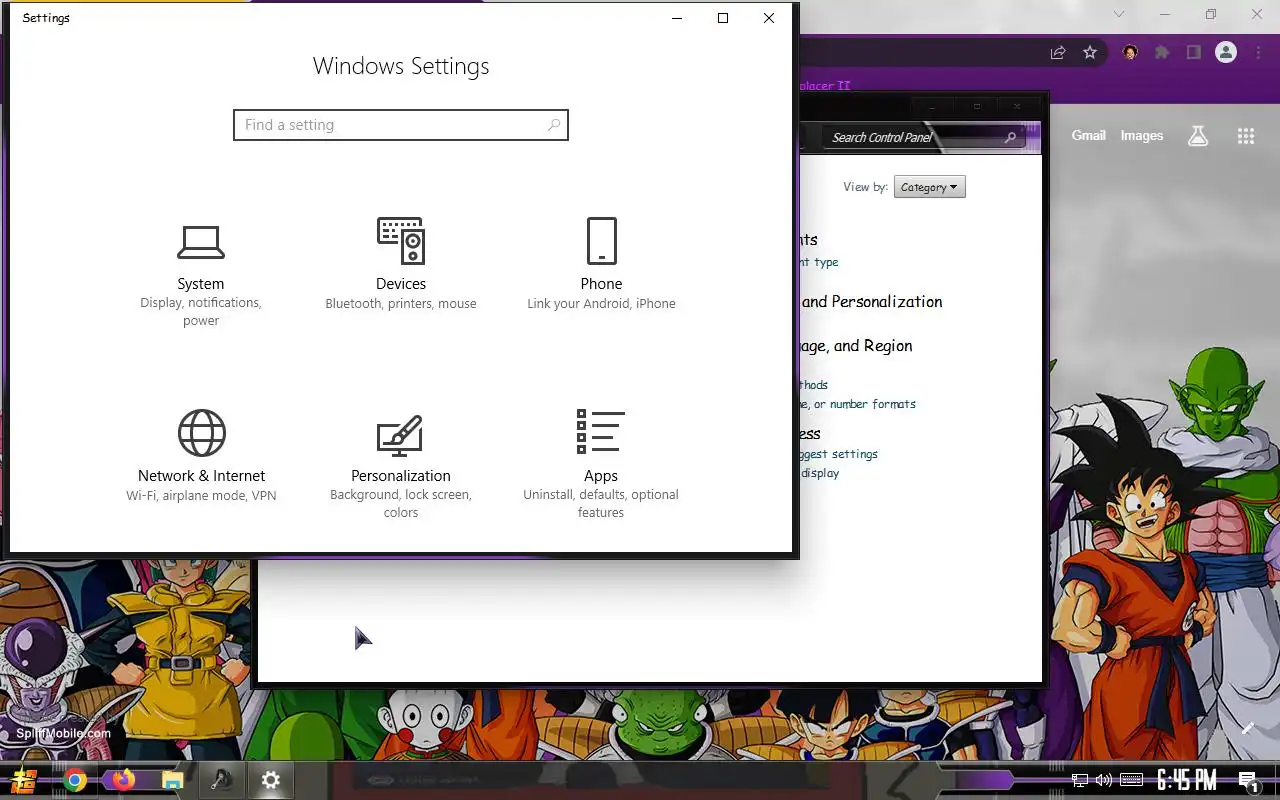Open the Devices settings category
Screen dimensions: 1280x800
click(401, 265)
